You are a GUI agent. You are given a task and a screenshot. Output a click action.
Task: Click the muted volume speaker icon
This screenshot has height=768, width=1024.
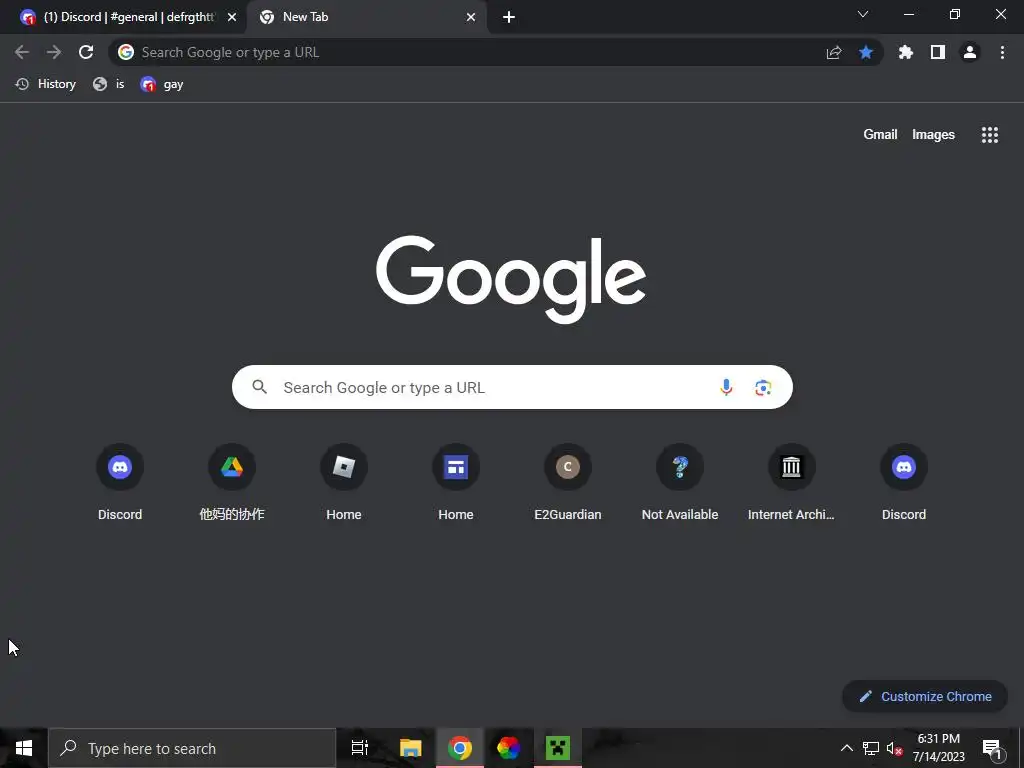click(894, 748)
